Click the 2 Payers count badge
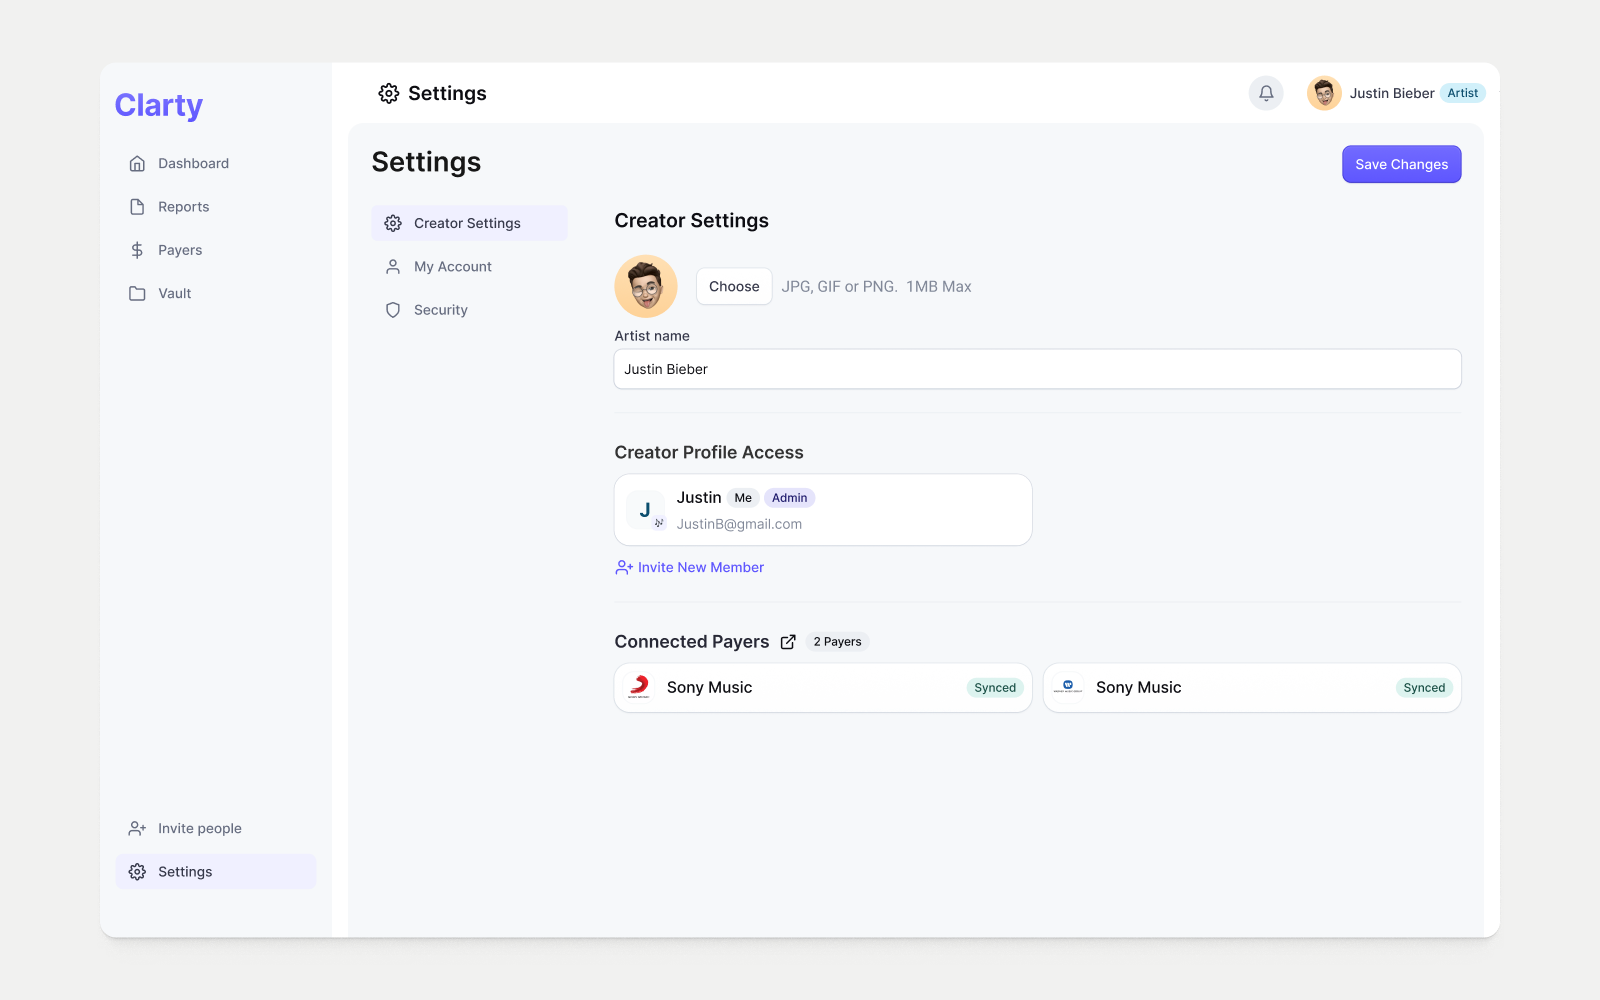Image resolution: width=1600 pixels, height=1000 pixels. (x=837, y=642)
